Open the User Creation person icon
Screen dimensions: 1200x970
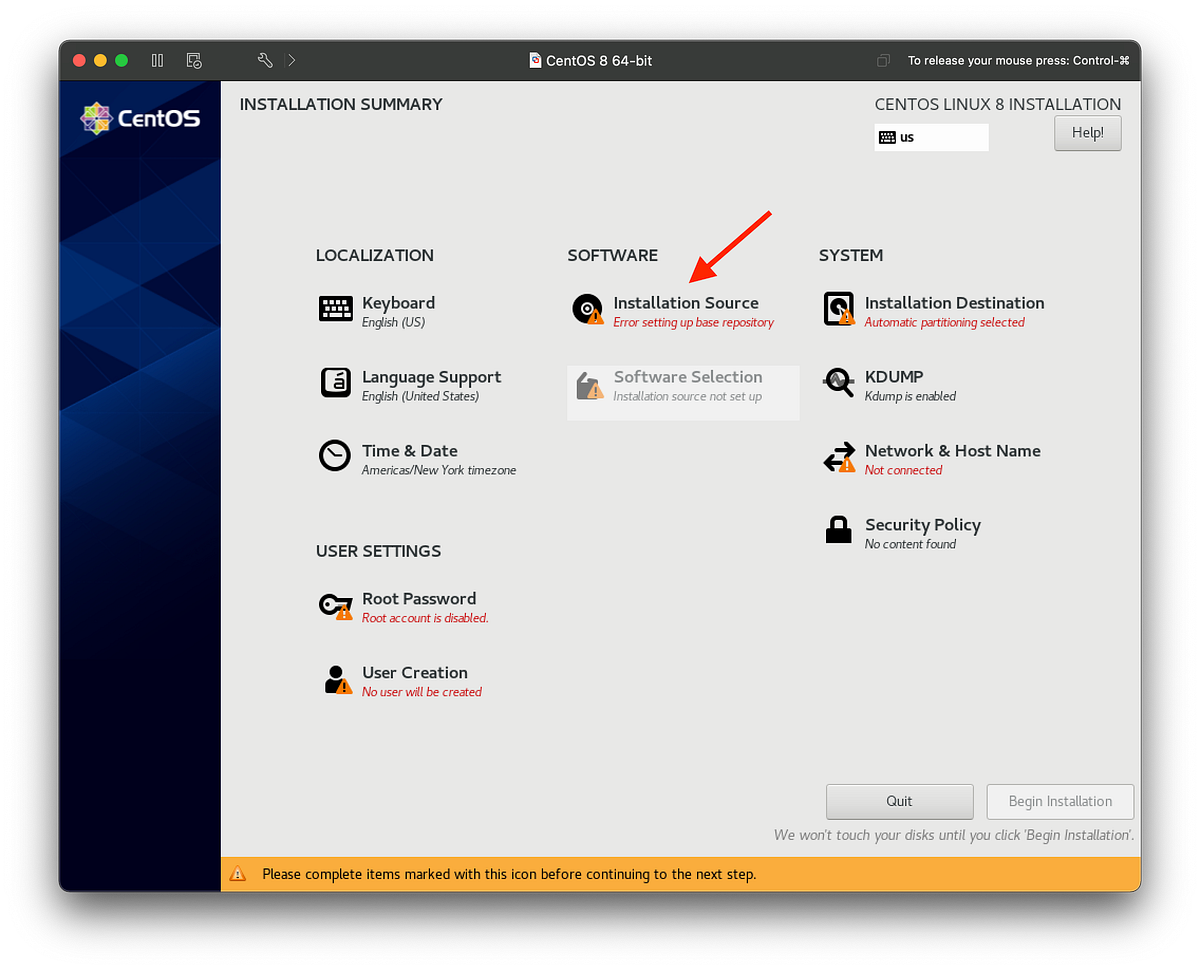[335, 678]
